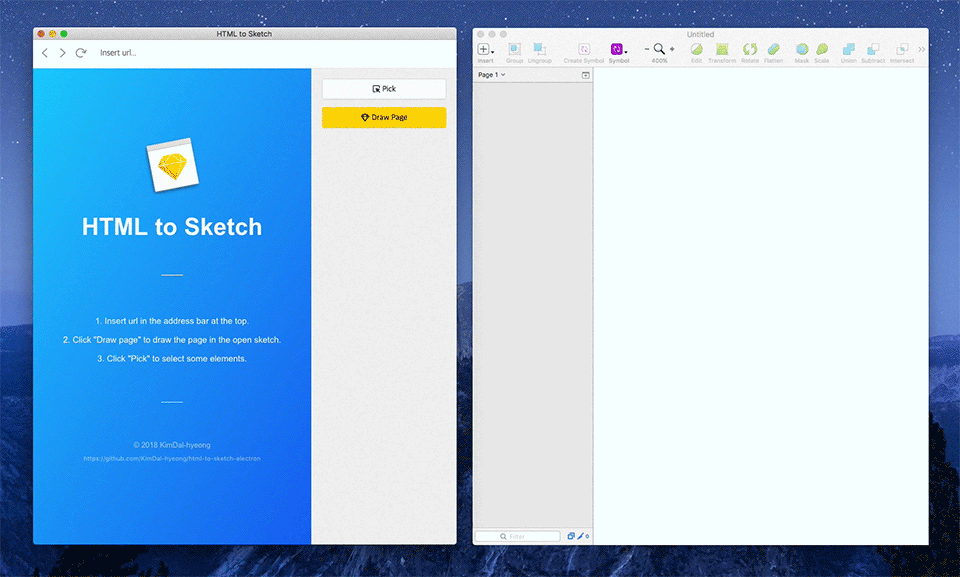This screenshot has width=960, height=577.
Task: Click the '© 2018 KimDal-hyeong' text
Action: 172,445
